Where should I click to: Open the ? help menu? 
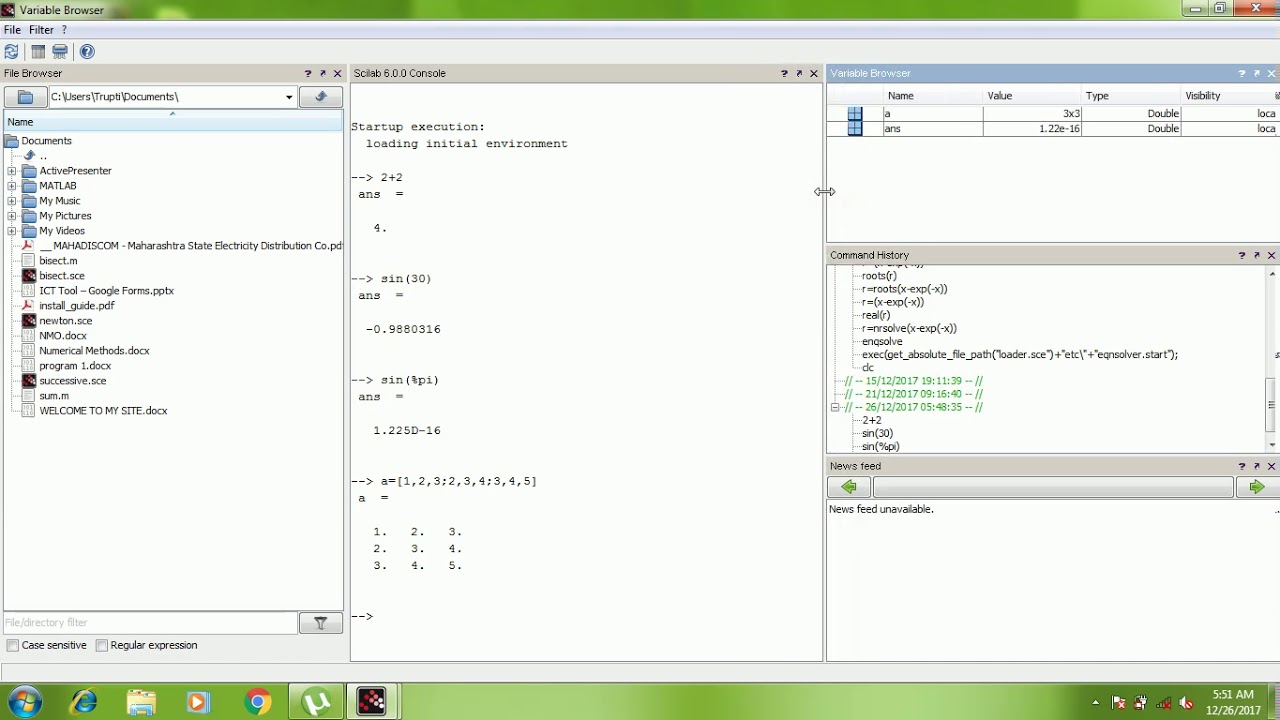click(64, 30)
